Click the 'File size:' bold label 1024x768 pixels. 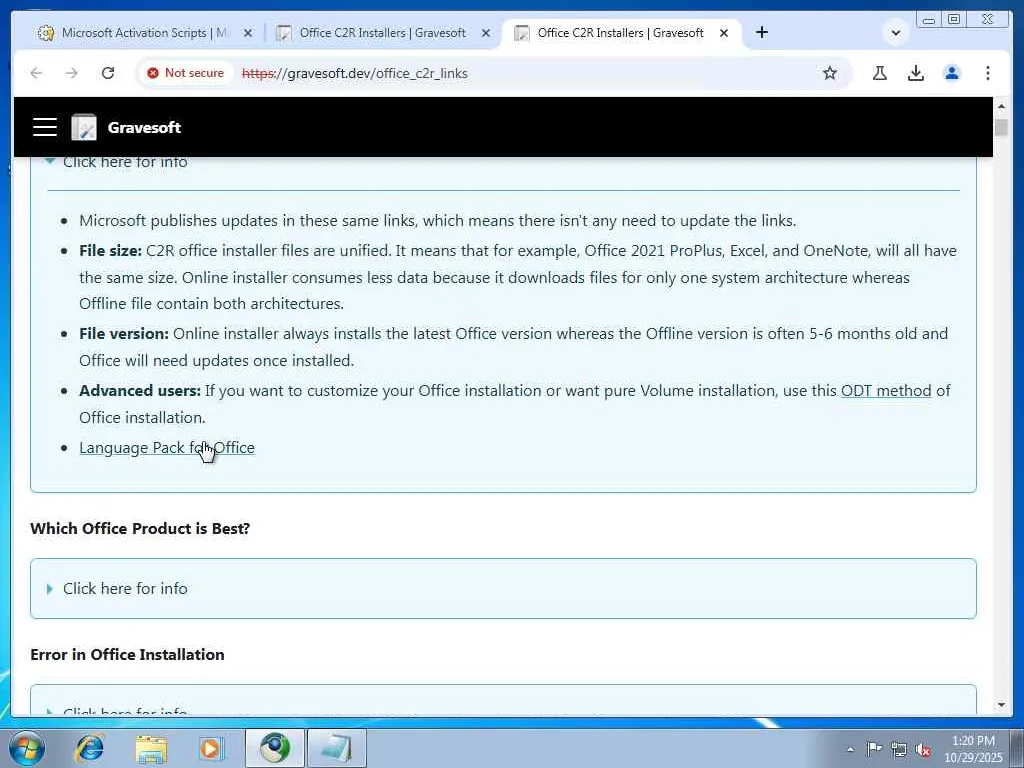pyautogui.click(x=110, y=251)
